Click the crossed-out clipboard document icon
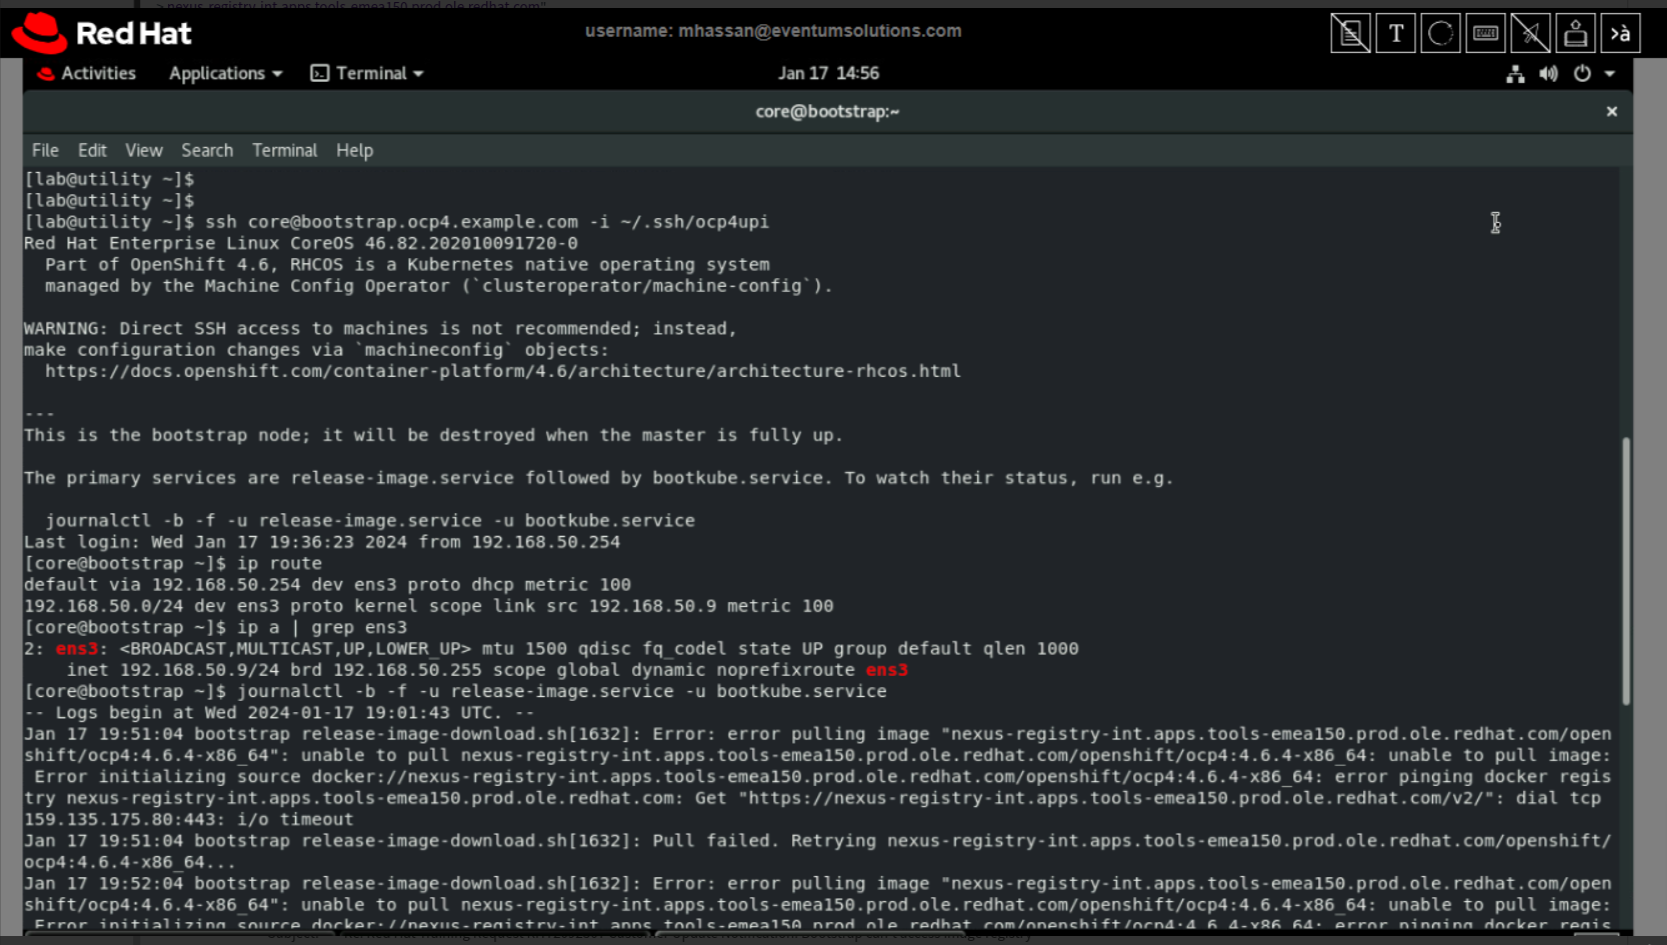 tap(1350, 33)
